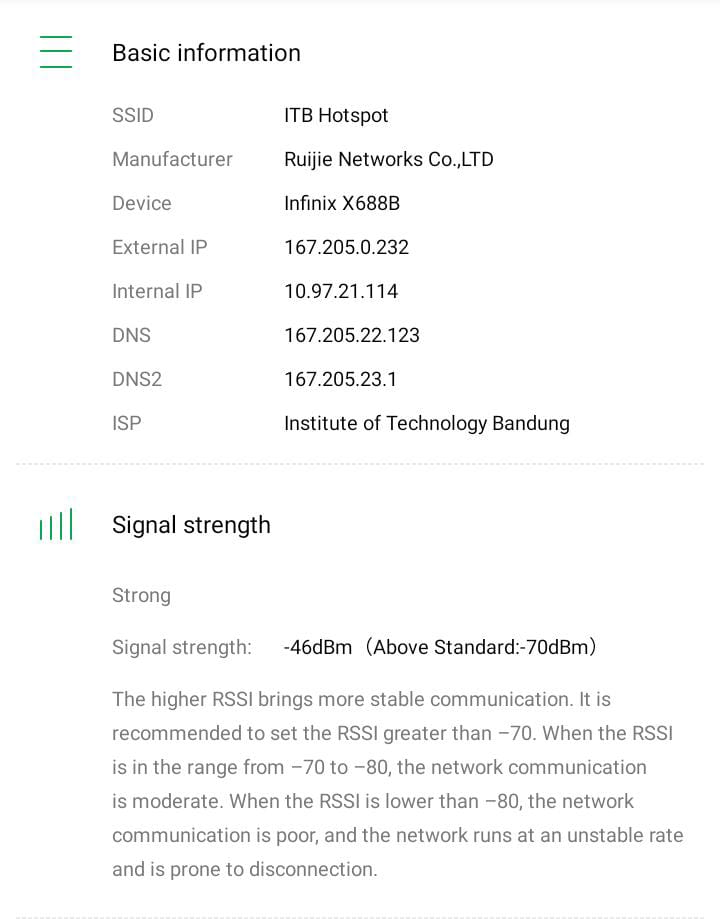Click the -46dBm signal strength reading
The width and height of the screenshot is (720, 919).
tap(318, 647)
